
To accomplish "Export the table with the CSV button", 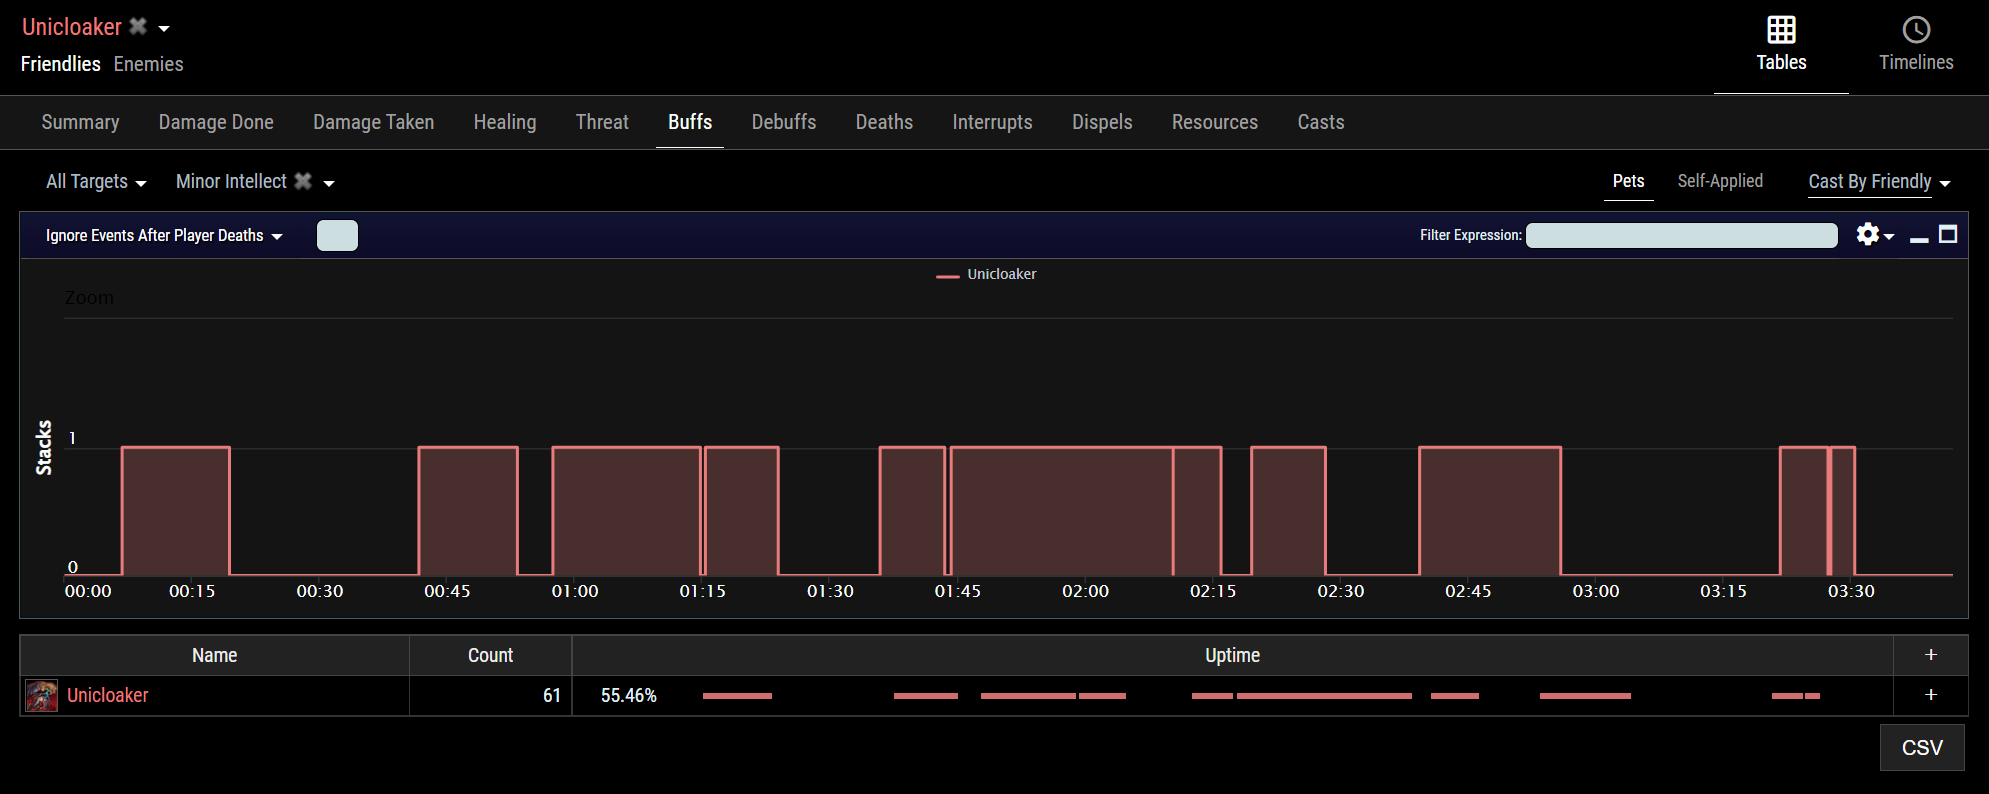I will [1922, 748].
